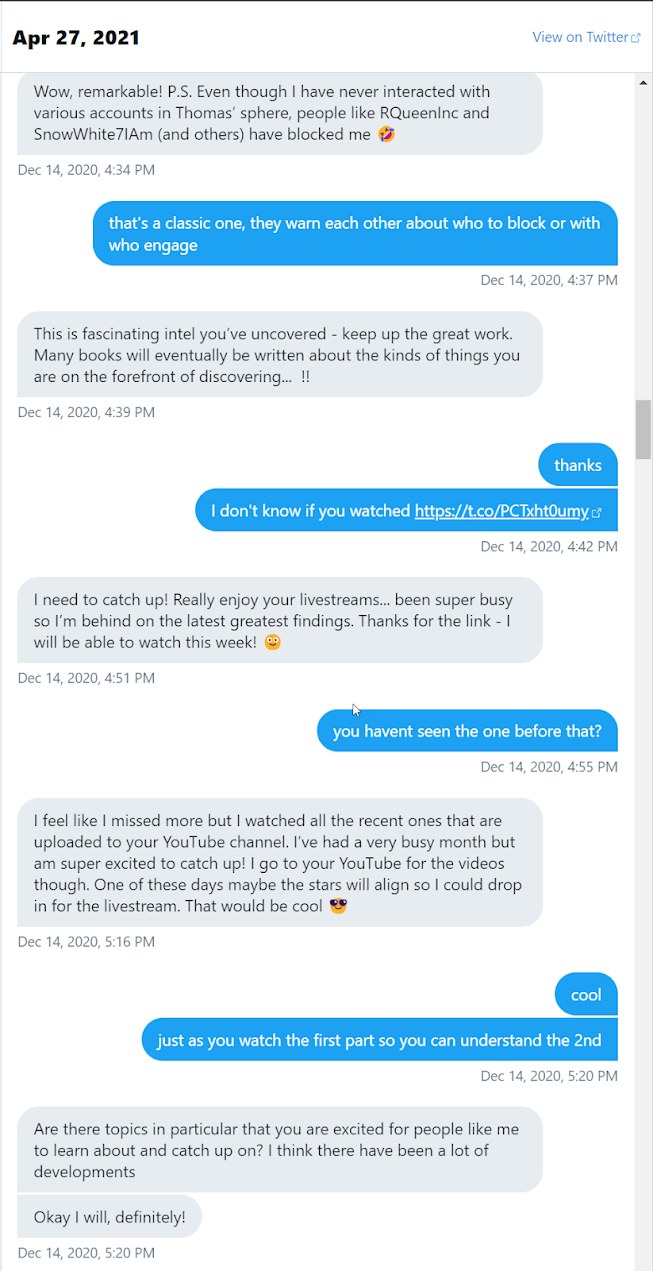Click the external link icon after the t.co URL
The width and height of the screenshot is (653, 1271).
[x=597, y=512]
